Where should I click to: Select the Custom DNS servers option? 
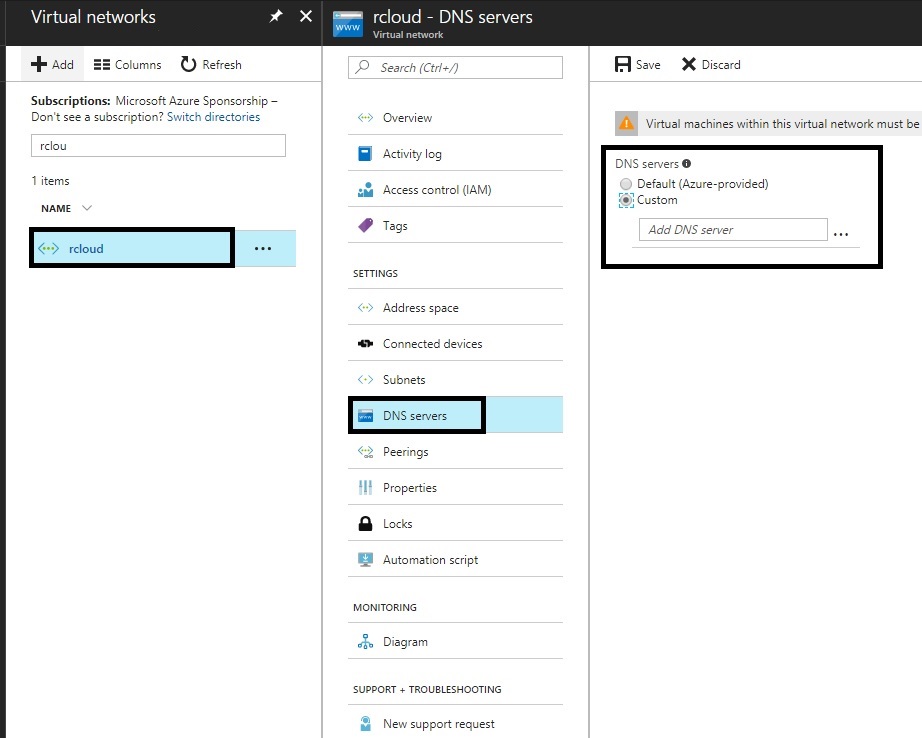(x=627, y=200)
